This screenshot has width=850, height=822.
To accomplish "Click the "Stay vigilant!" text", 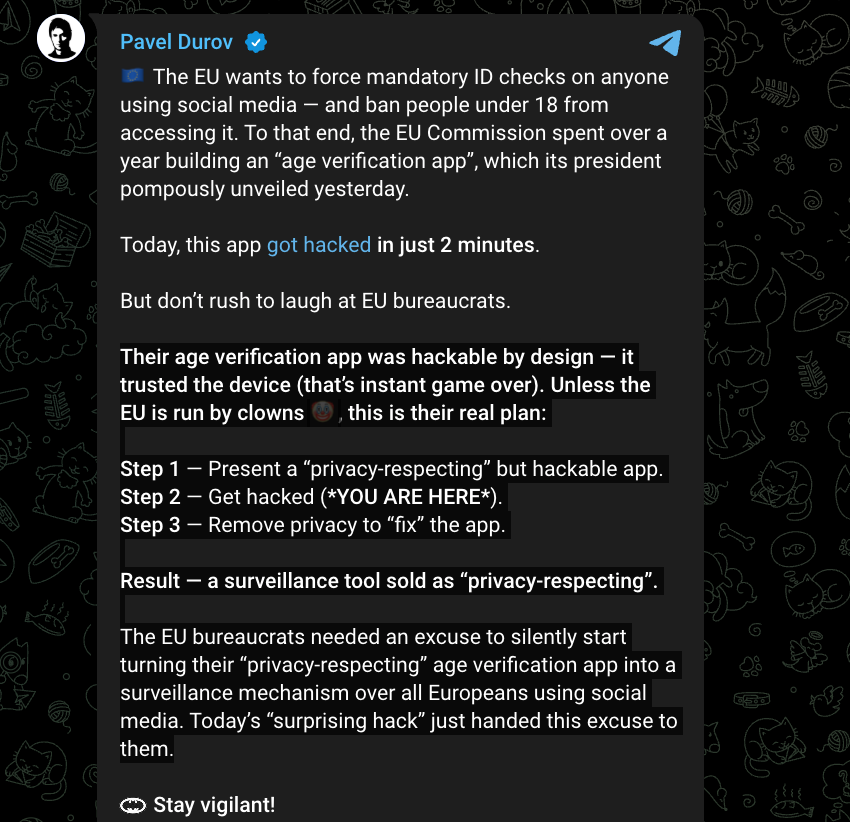I will (214, 805).
